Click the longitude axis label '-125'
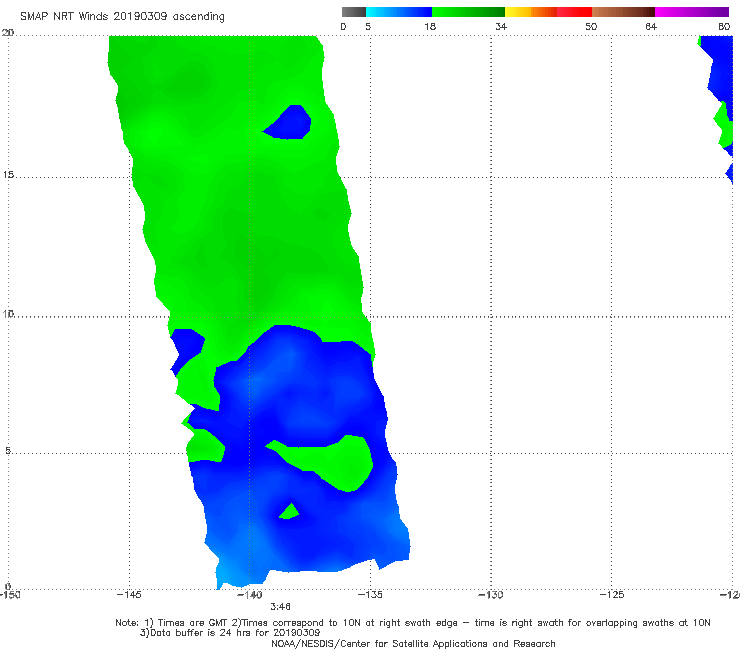 (x=612, y=594)
